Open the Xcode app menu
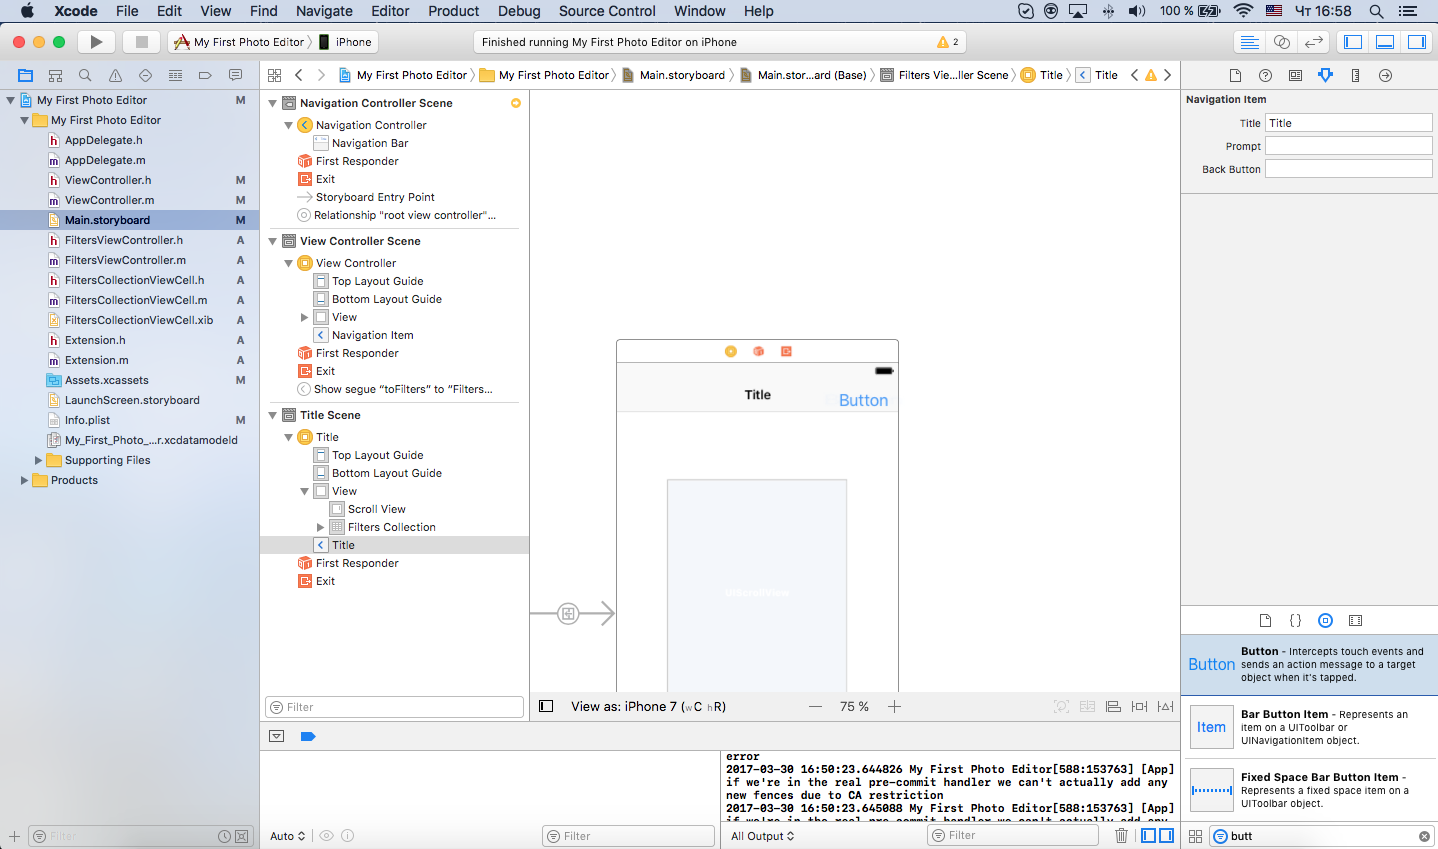Viewport: 1438px width, 849px height. pos(76,11)
